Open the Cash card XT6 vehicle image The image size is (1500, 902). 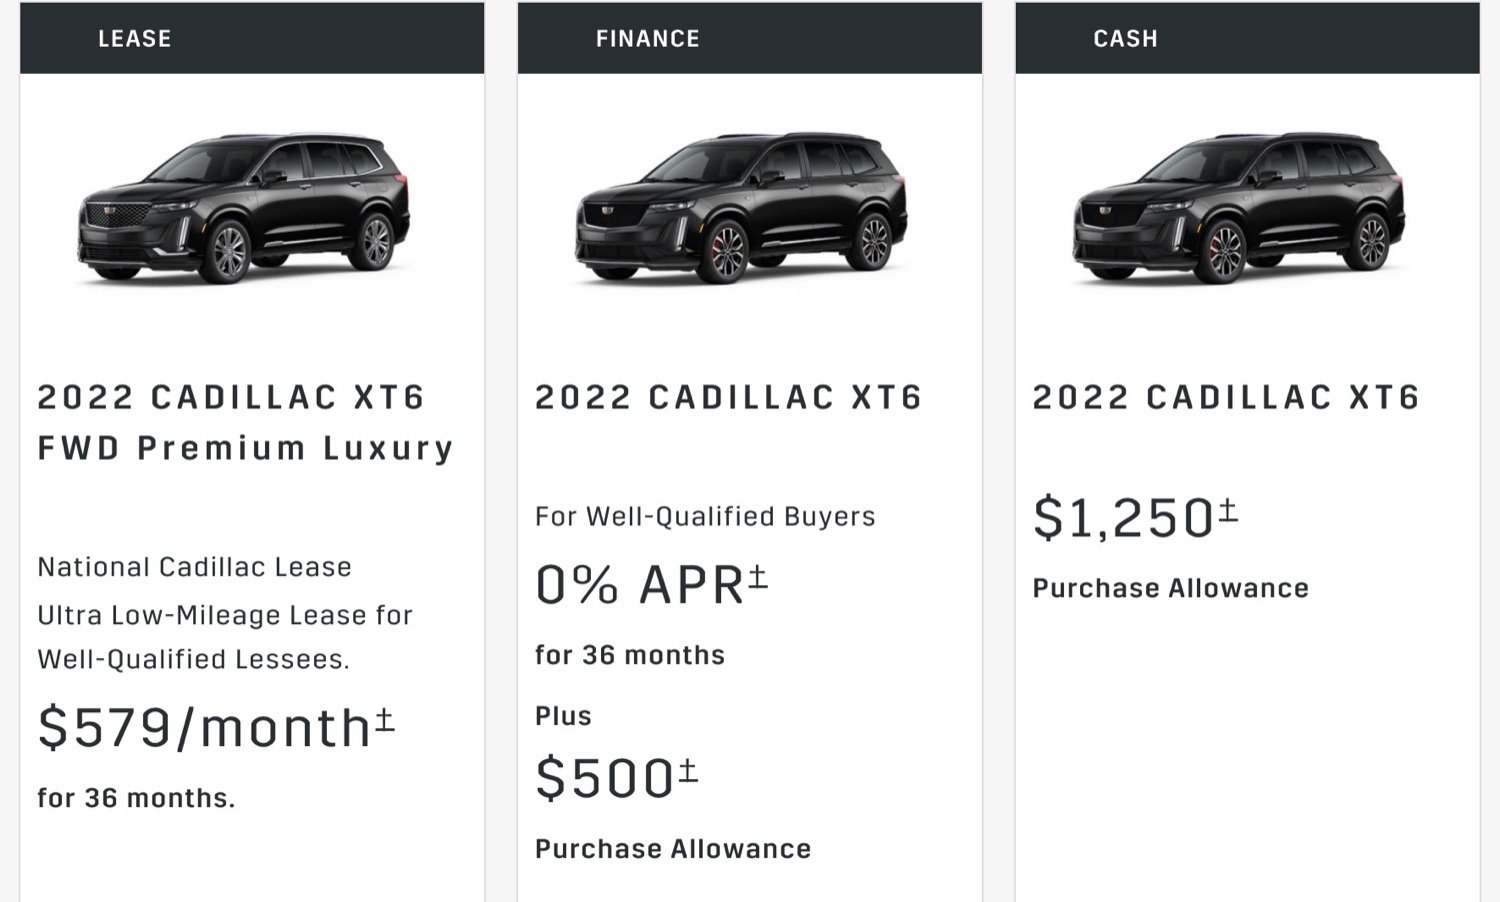pyautogui.click(x=1239, y=208)
